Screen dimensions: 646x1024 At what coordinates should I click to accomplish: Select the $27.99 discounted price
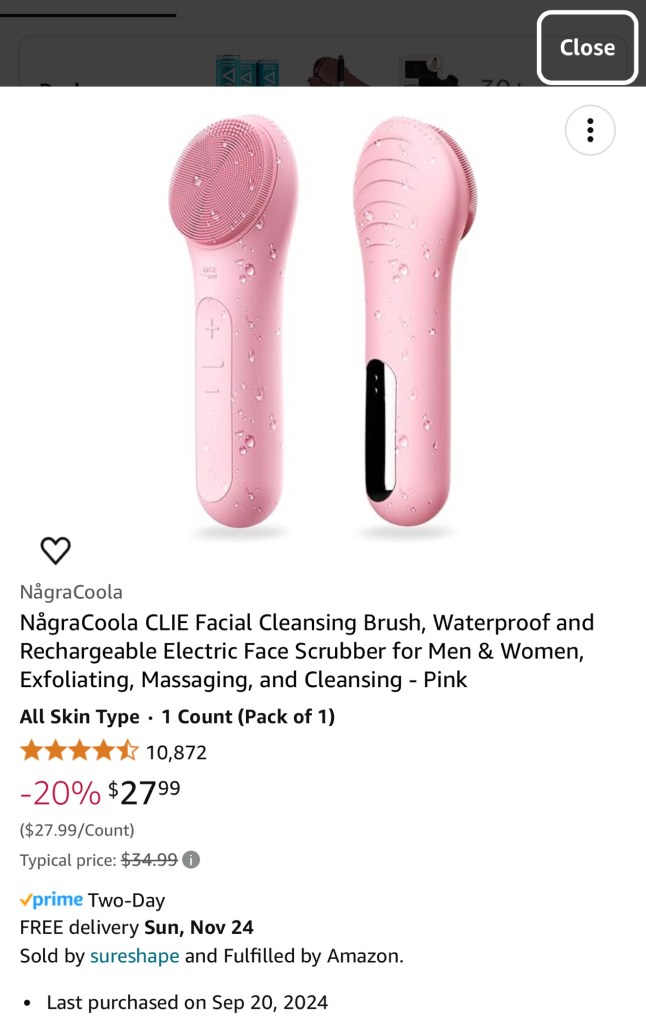click(144, 793)
